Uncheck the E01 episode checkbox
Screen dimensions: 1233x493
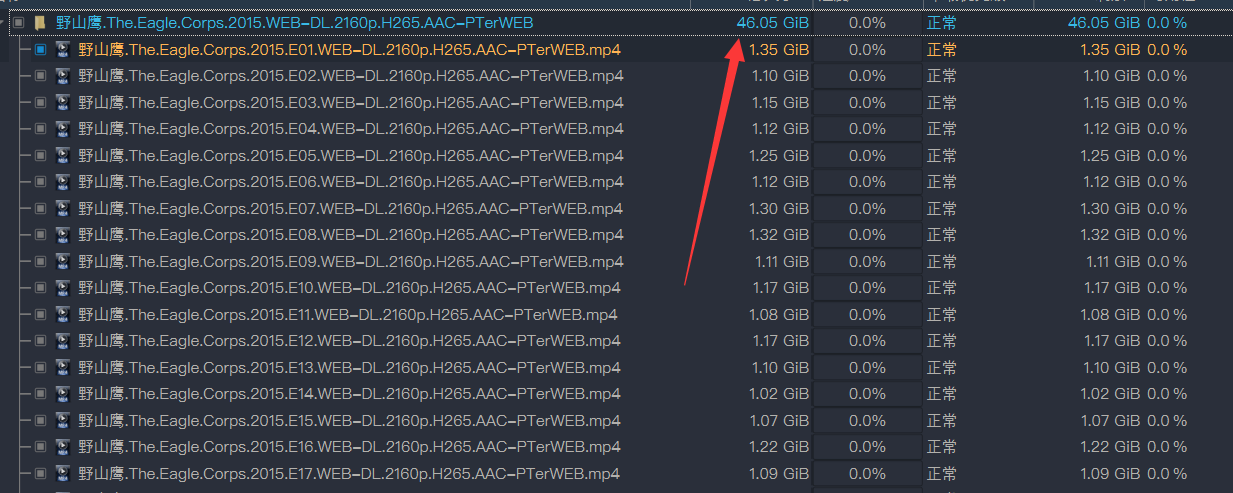40,49
